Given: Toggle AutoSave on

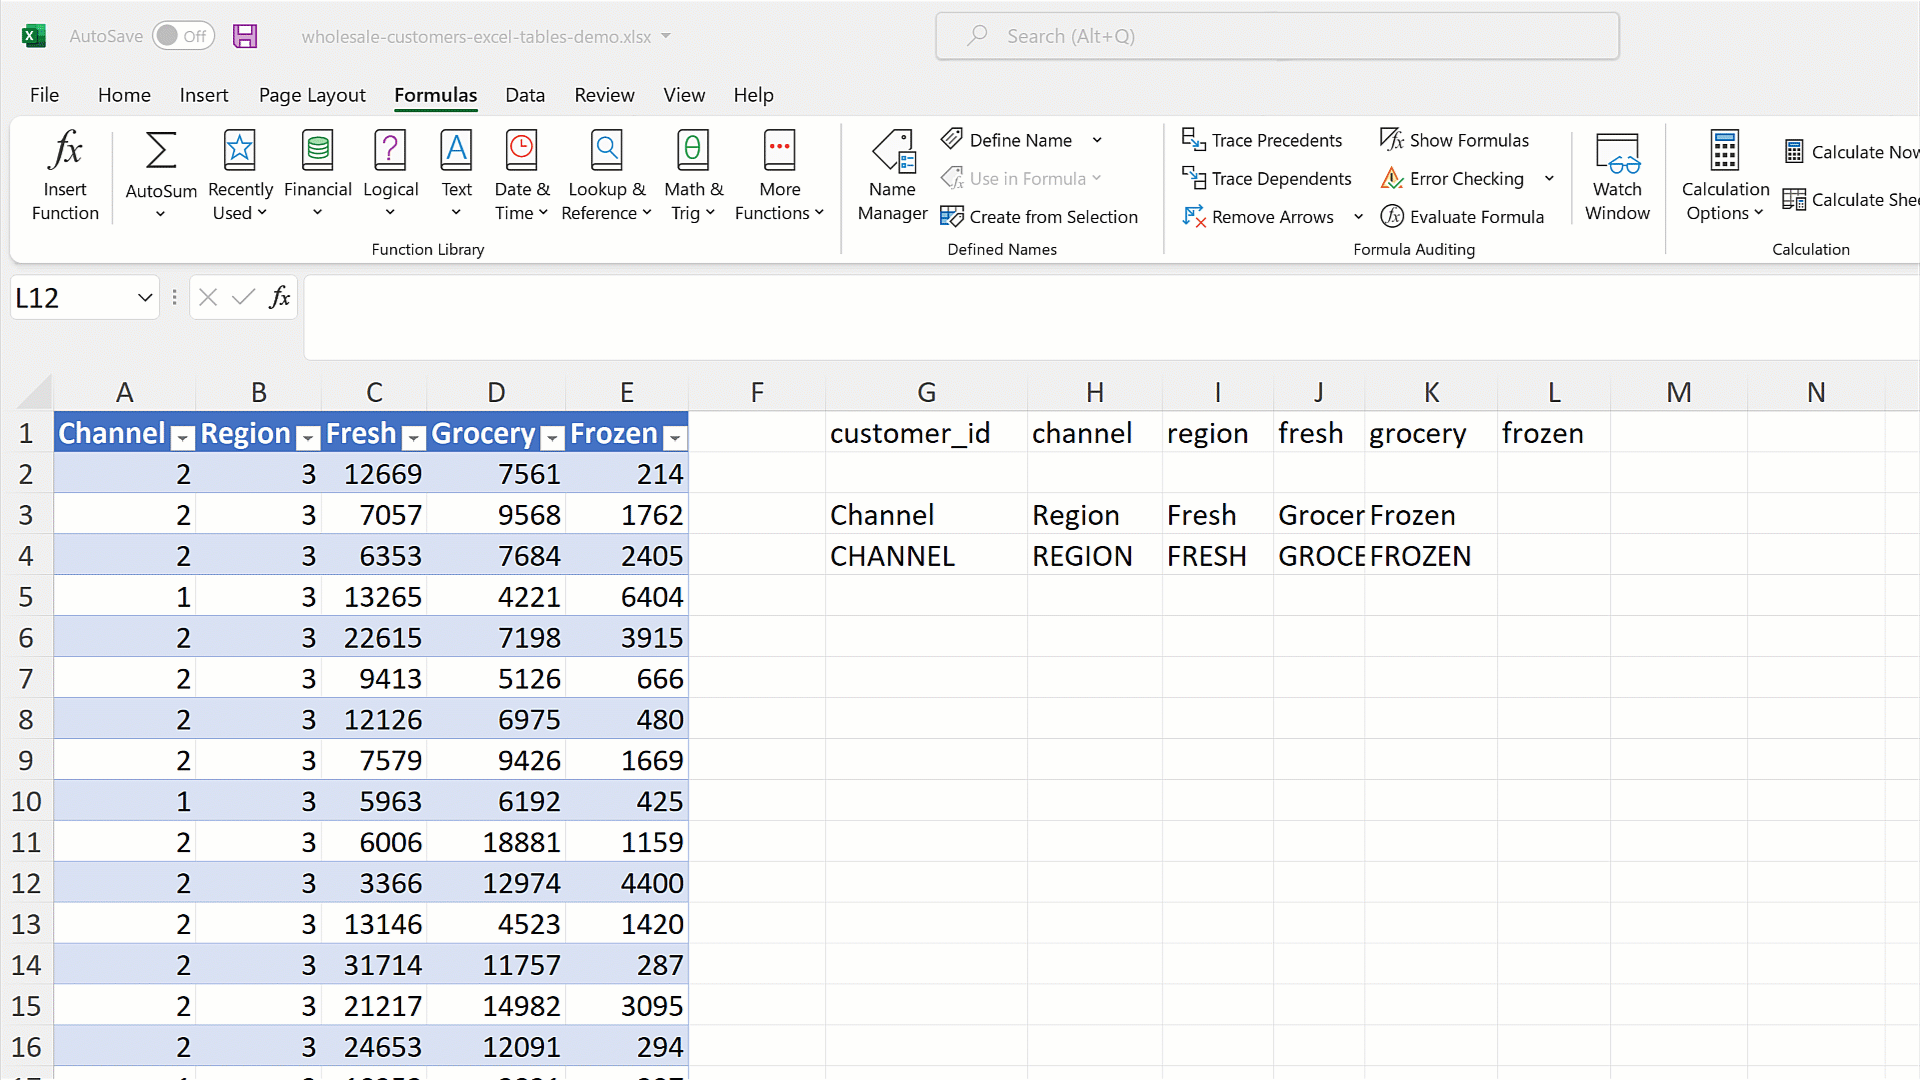Looking at the screenshot, I should coord(184,35).
